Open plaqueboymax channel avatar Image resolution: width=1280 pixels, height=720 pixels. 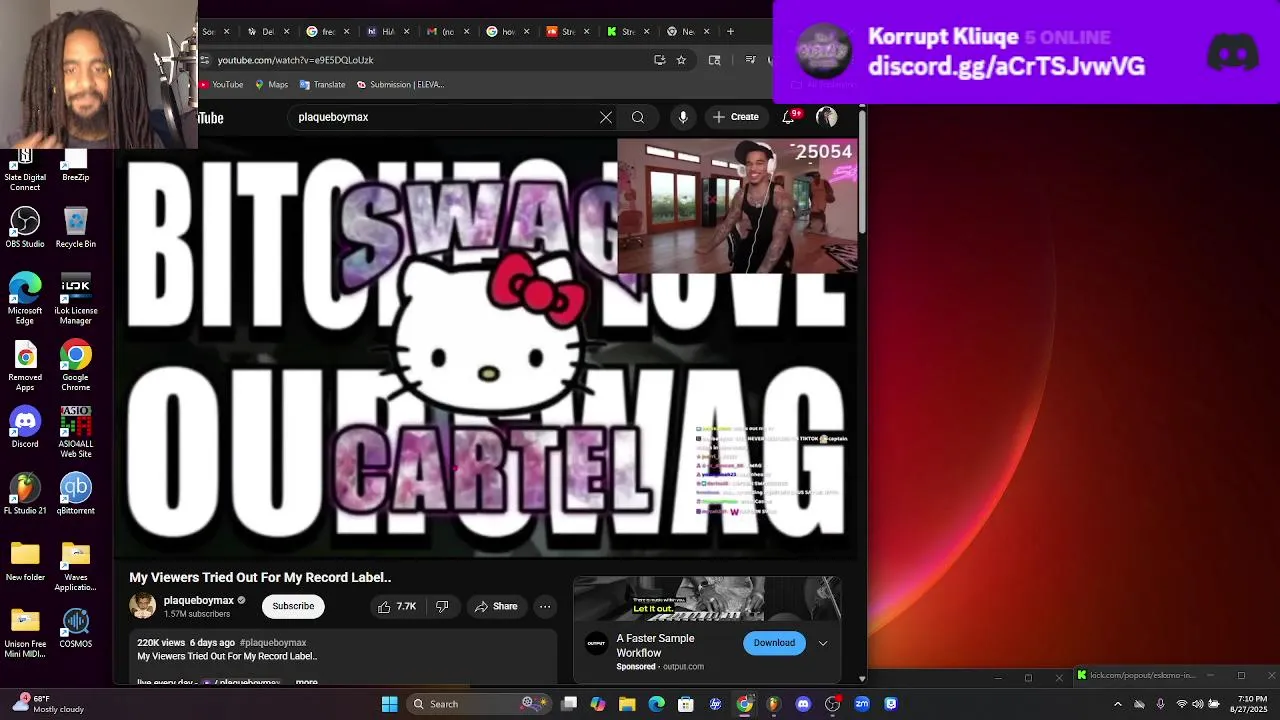point(143,606)
